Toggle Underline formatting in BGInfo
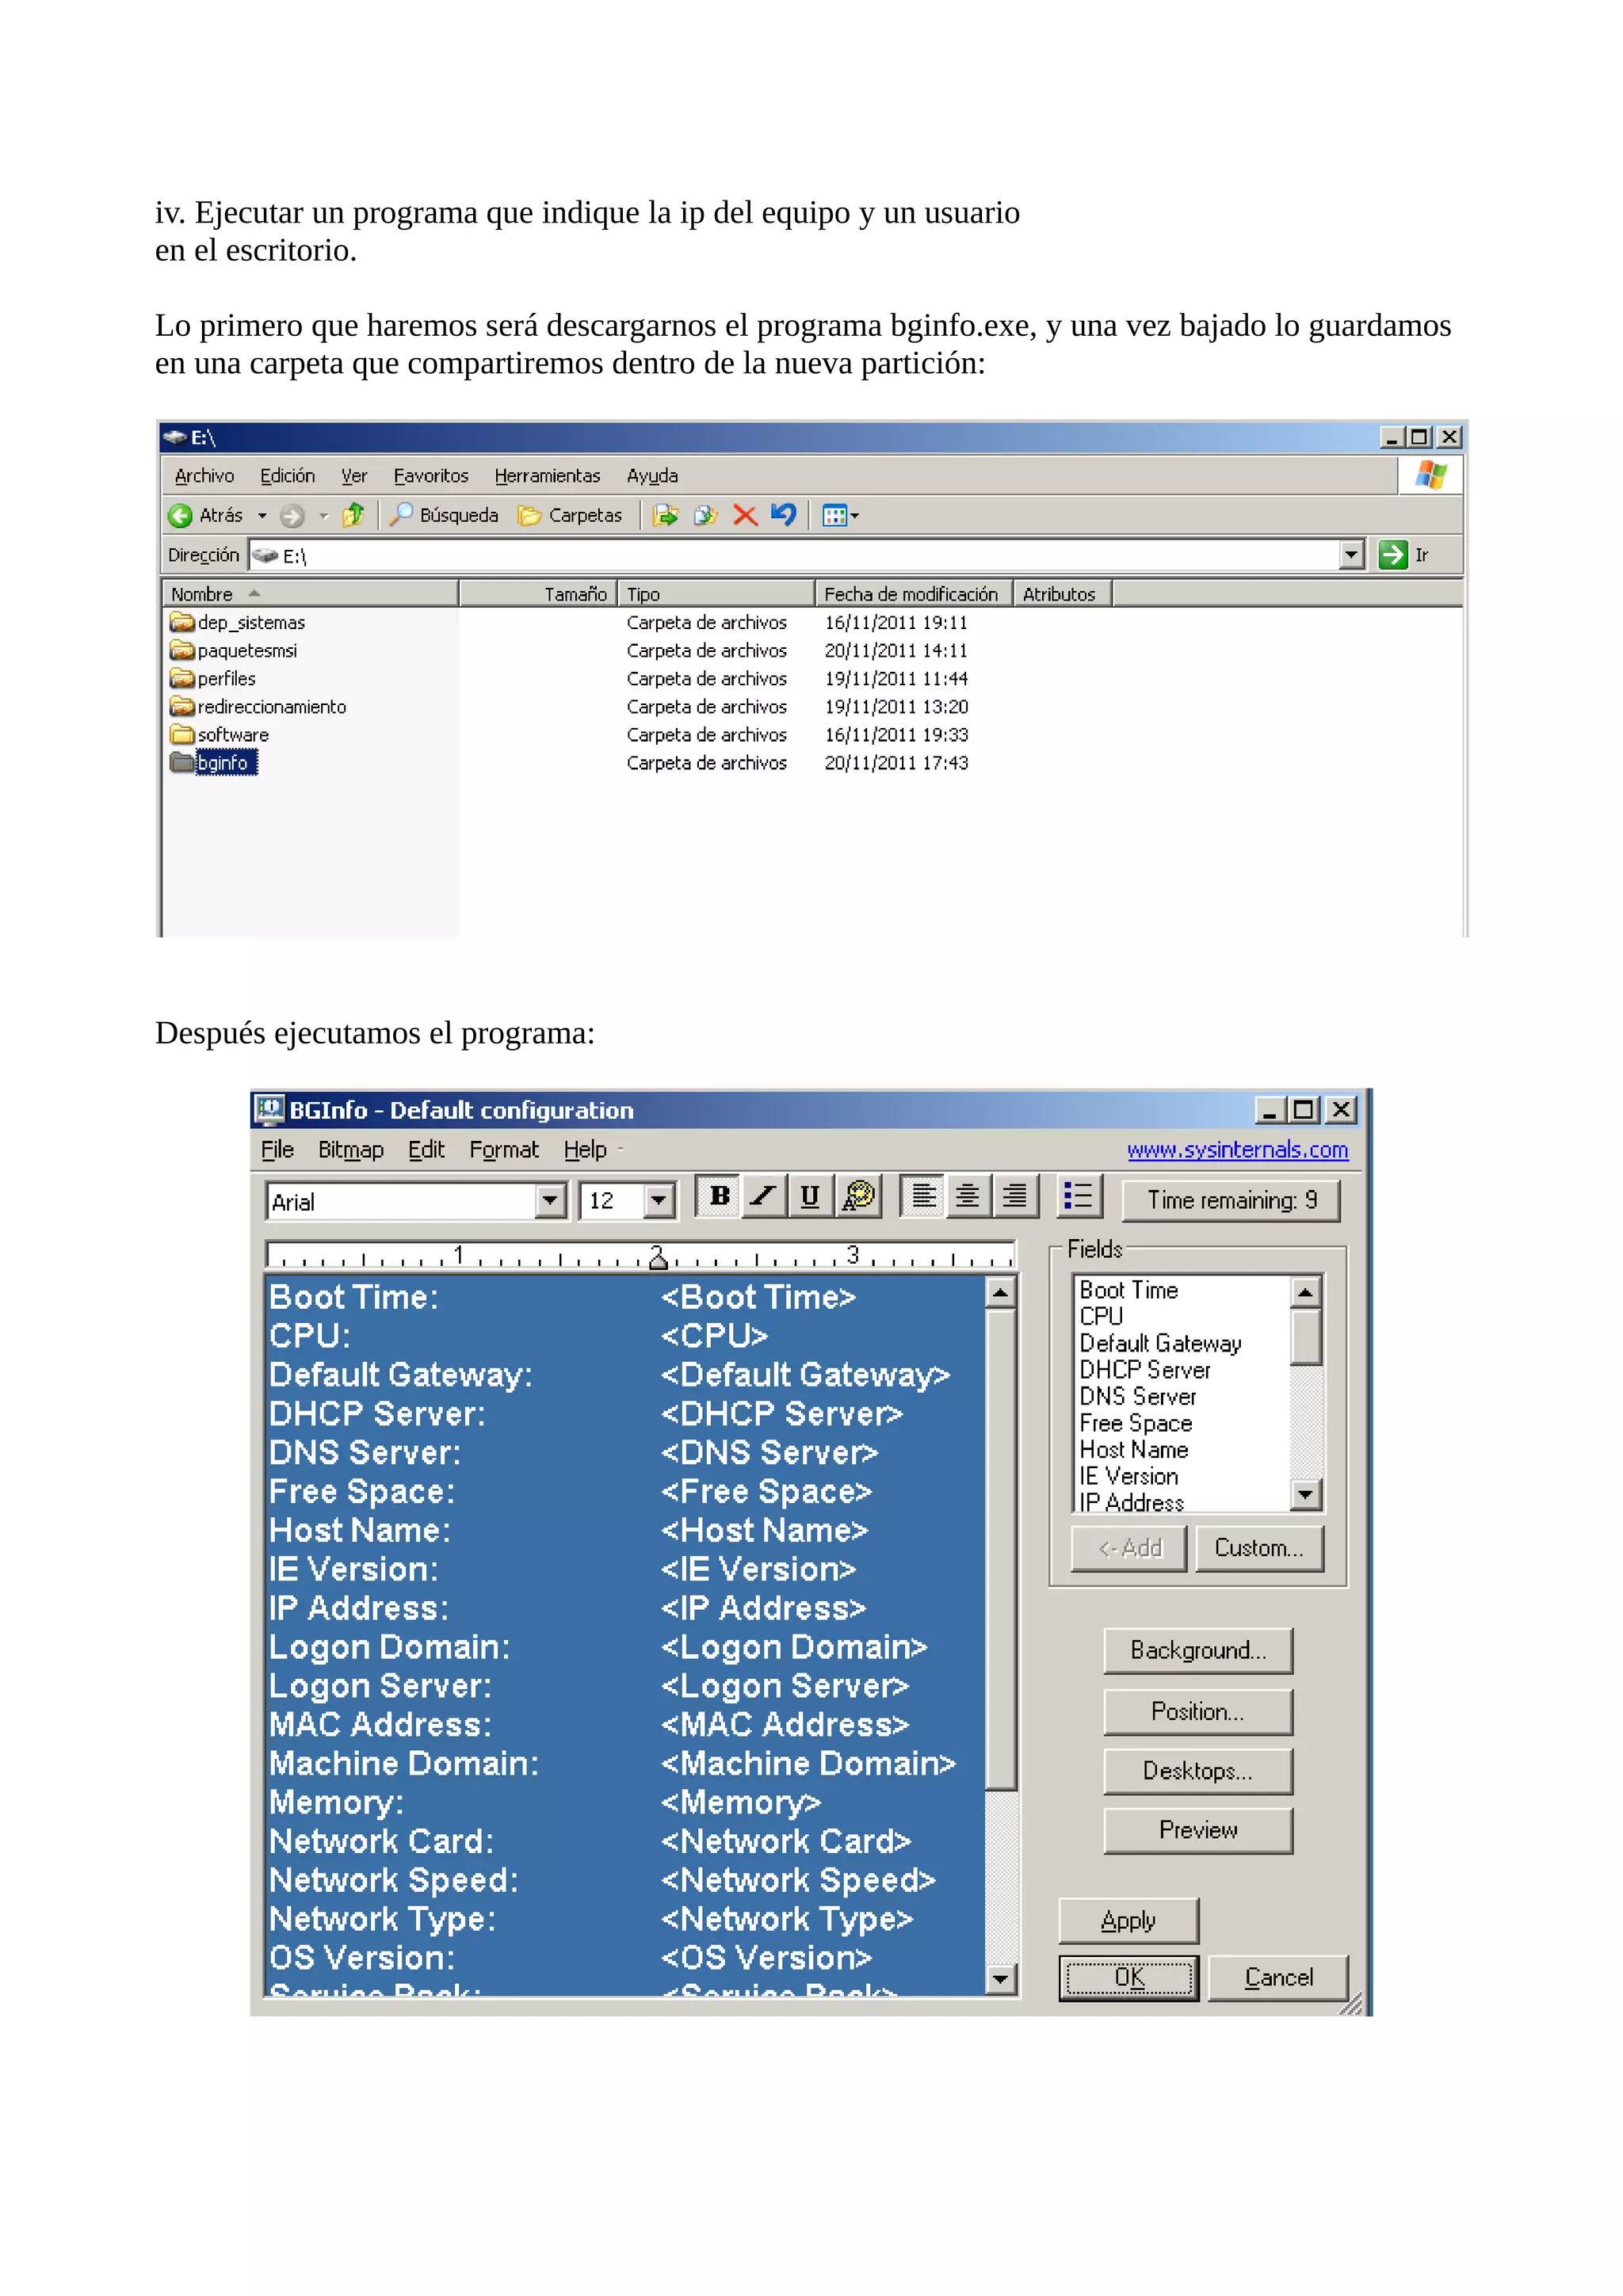Image resolution: width=1623 pixels, height=2296 pixels. [810, 1196]
